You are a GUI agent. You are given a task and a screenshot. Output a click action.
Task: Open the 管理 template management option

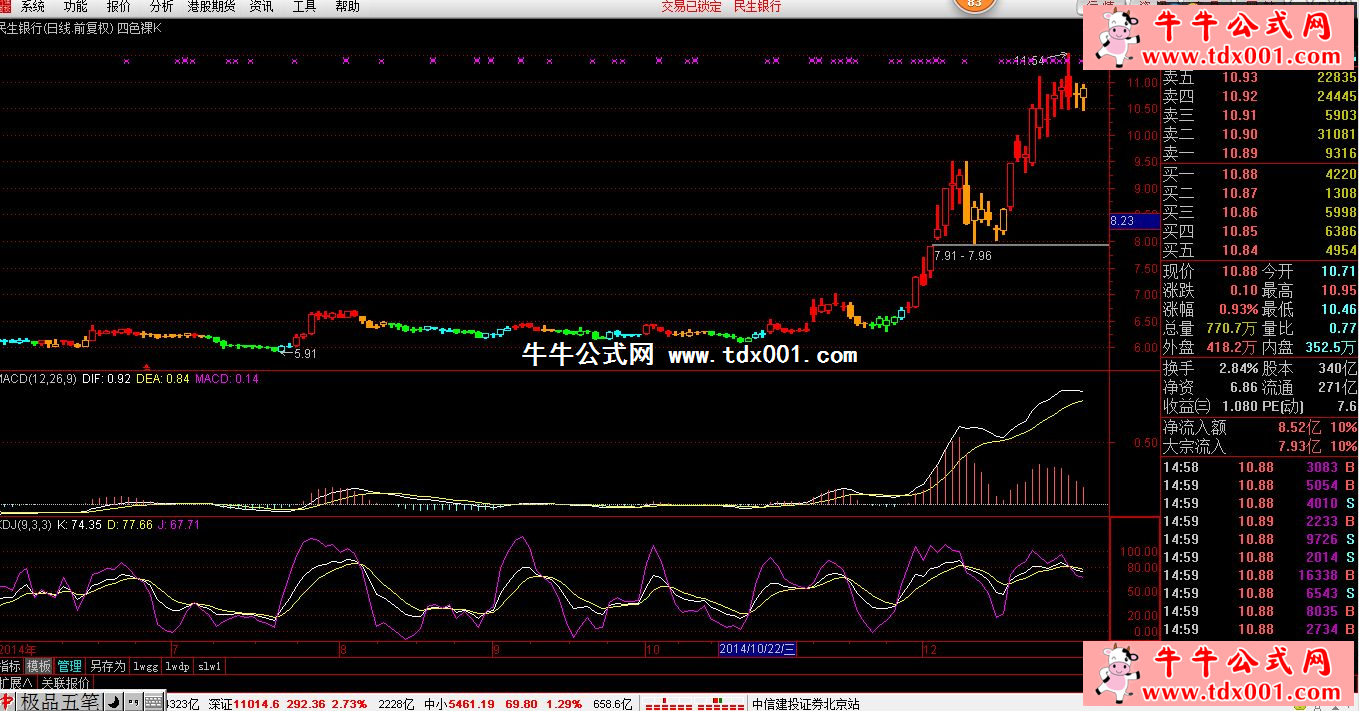70,666
